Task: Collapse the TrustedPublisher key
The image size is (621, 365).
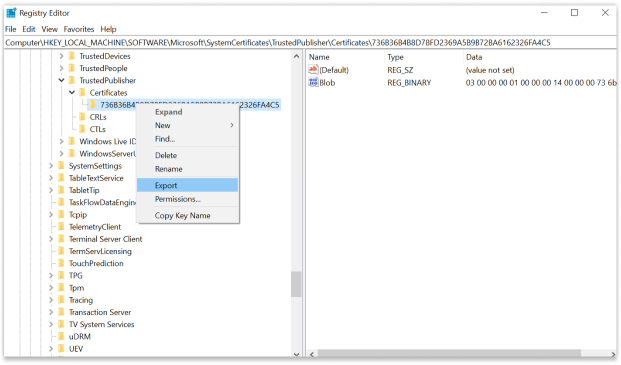Action: [x=61, y=80]
